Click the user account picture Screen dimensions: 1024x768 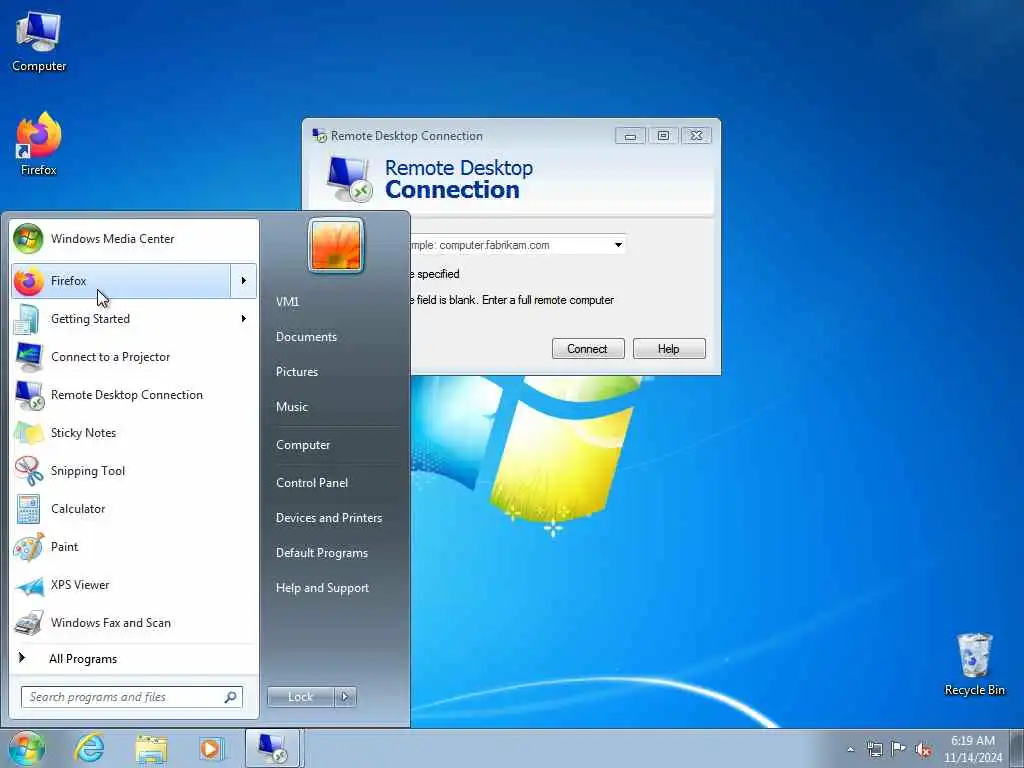click(336, 246)
